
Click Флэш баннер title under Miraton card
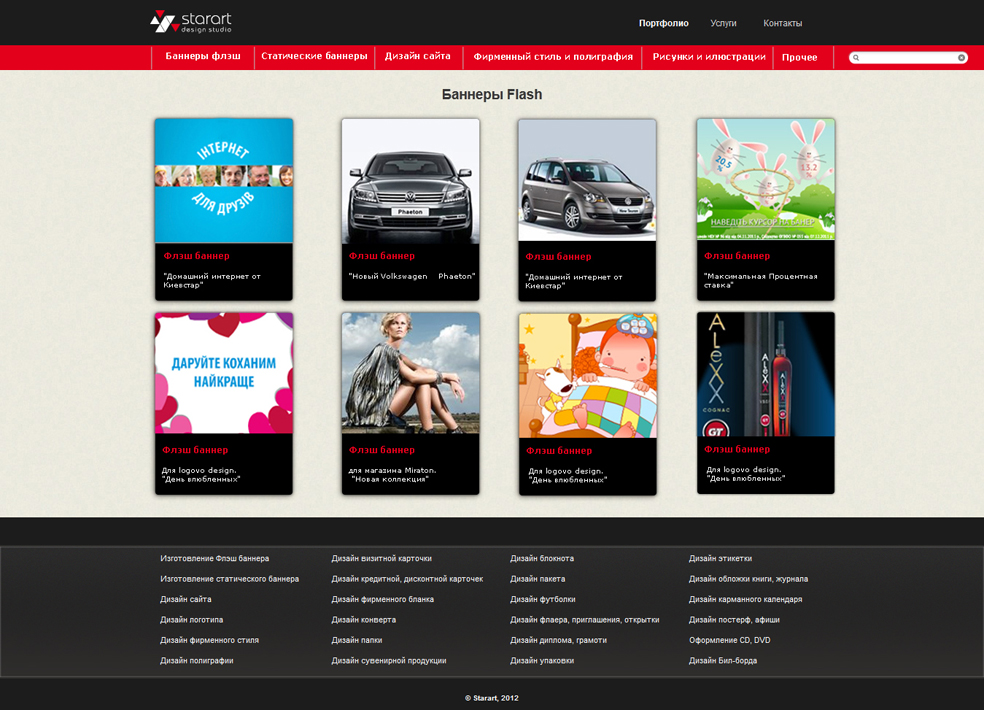click(382, 449)
